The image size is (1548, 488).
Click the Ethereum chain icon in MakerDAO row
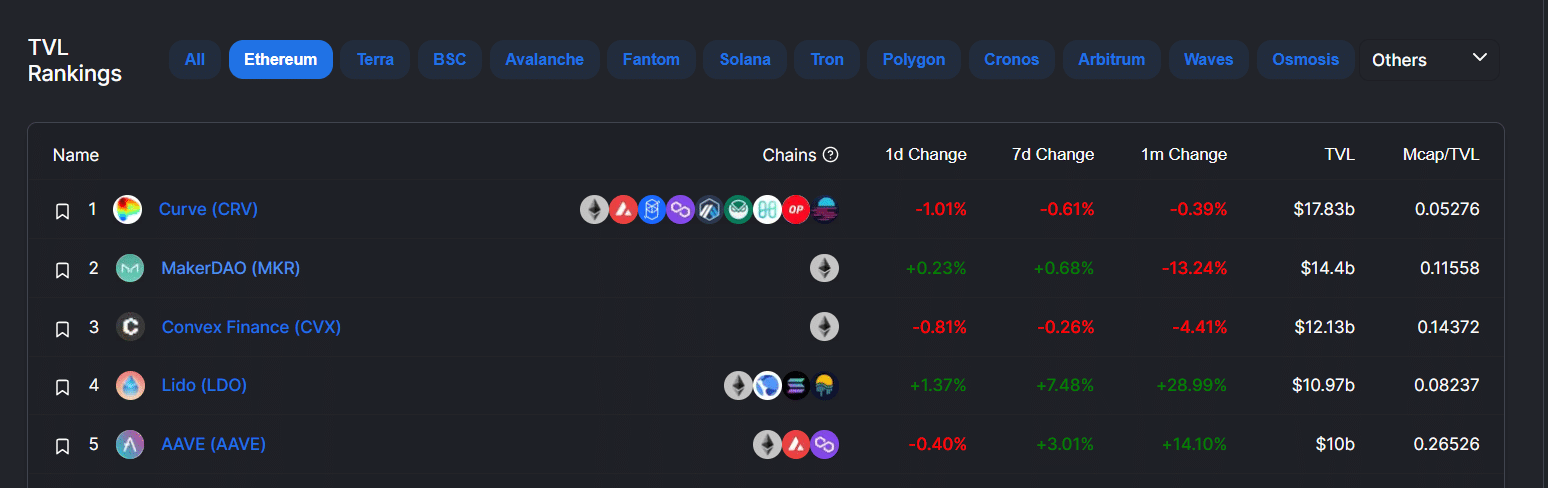click(824, 268)
